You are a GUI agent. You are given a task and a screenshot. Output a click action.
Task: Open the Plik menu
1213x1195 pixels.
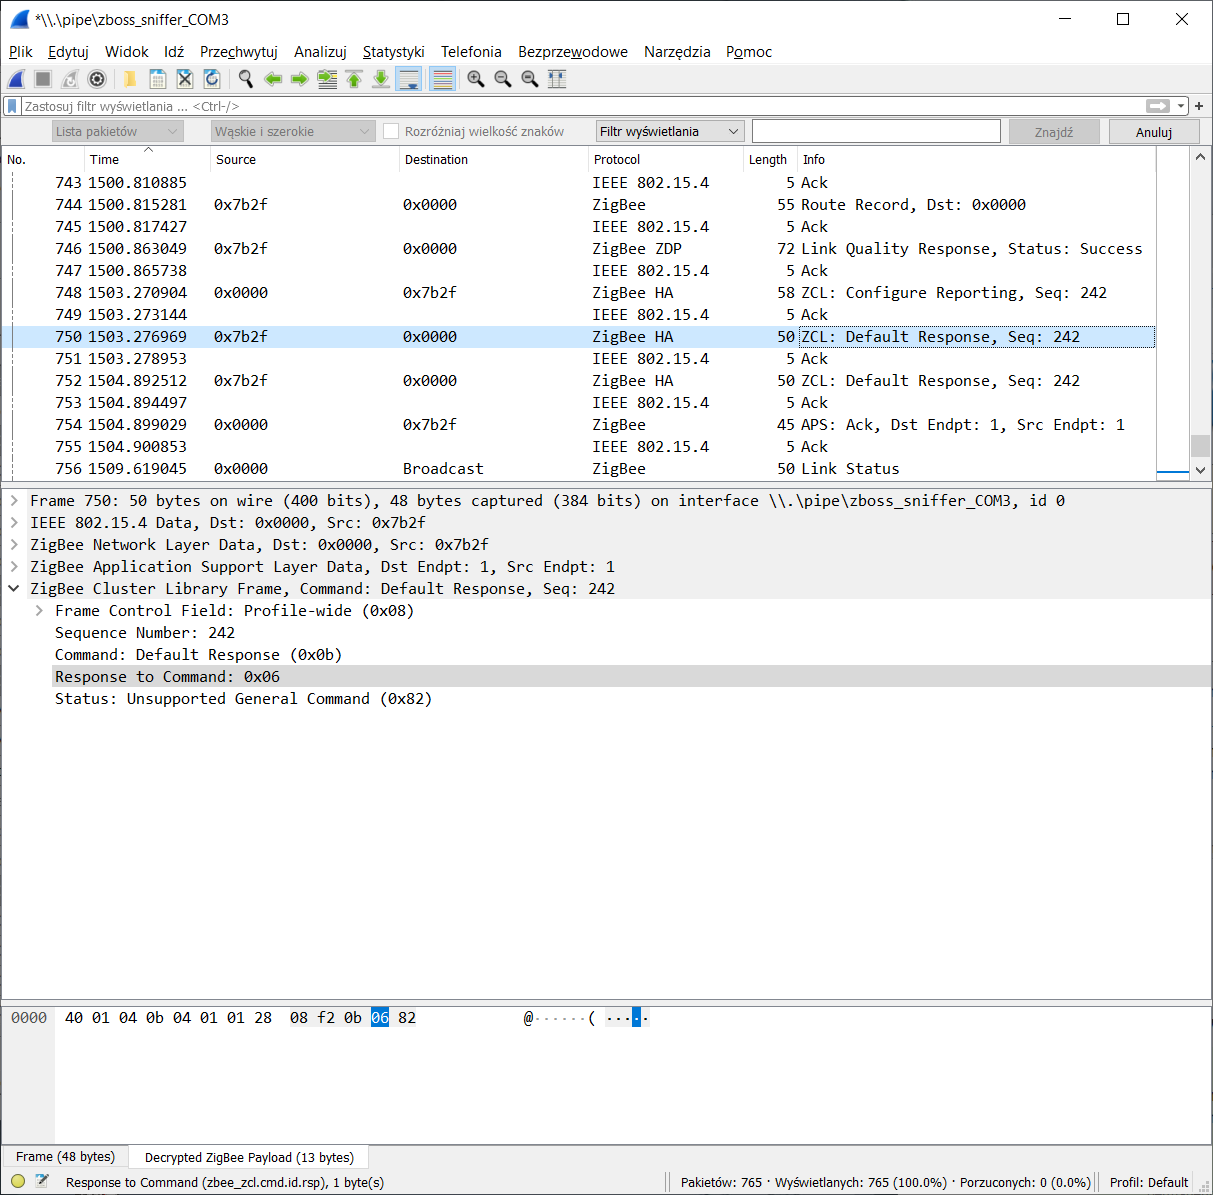click(x=21, y=52)
